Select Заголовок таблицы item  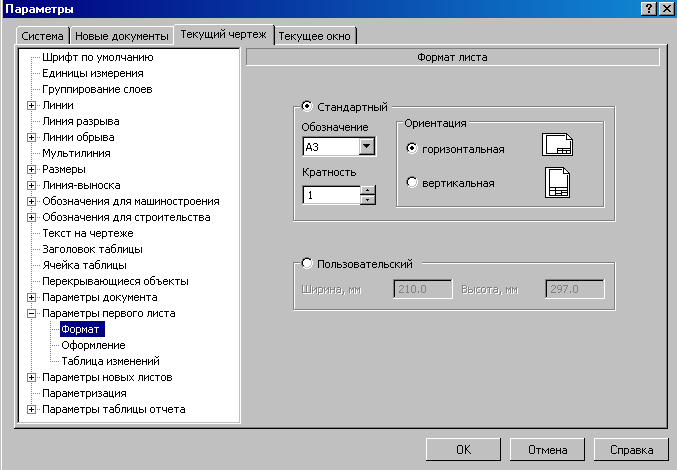pos(92,249)
